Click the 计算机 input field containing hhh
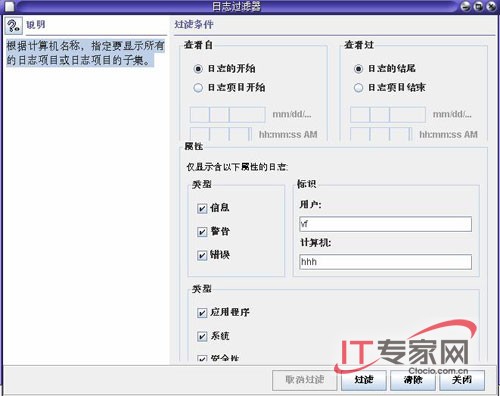Screen dimensions: 500x396 point(385,262)
